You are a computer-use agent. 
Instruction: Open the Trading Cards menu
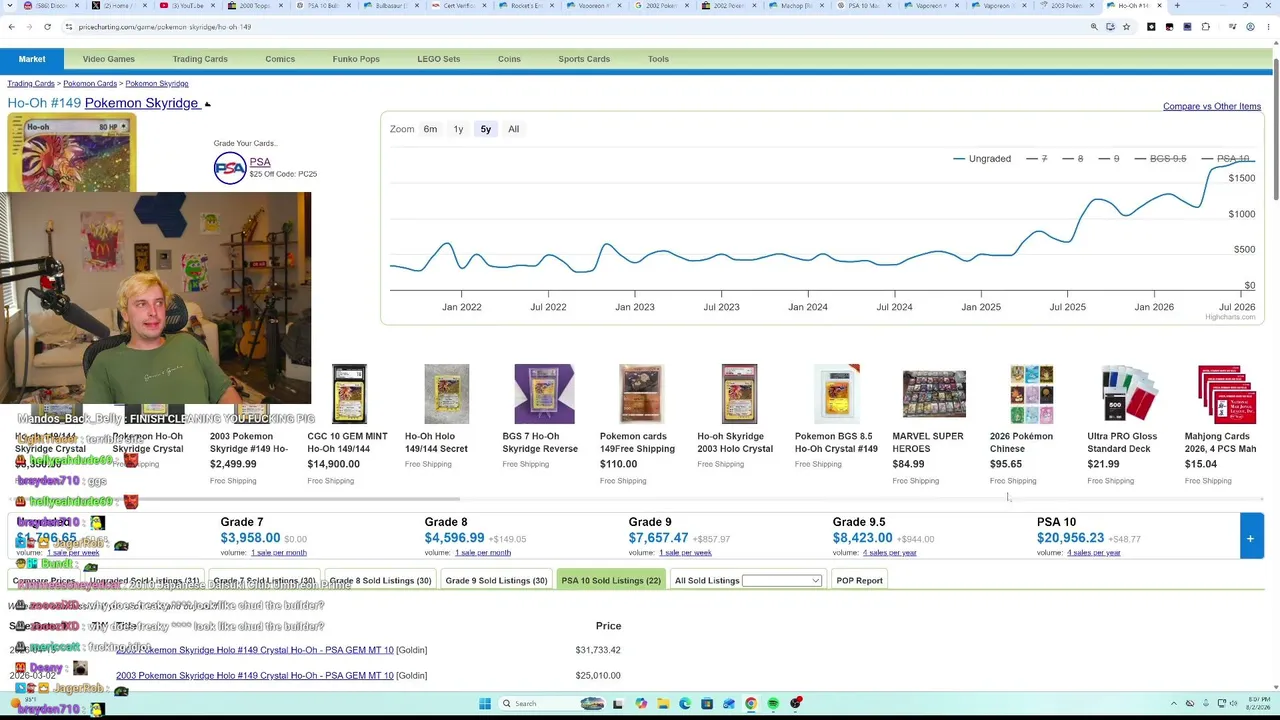coord(200,59)
